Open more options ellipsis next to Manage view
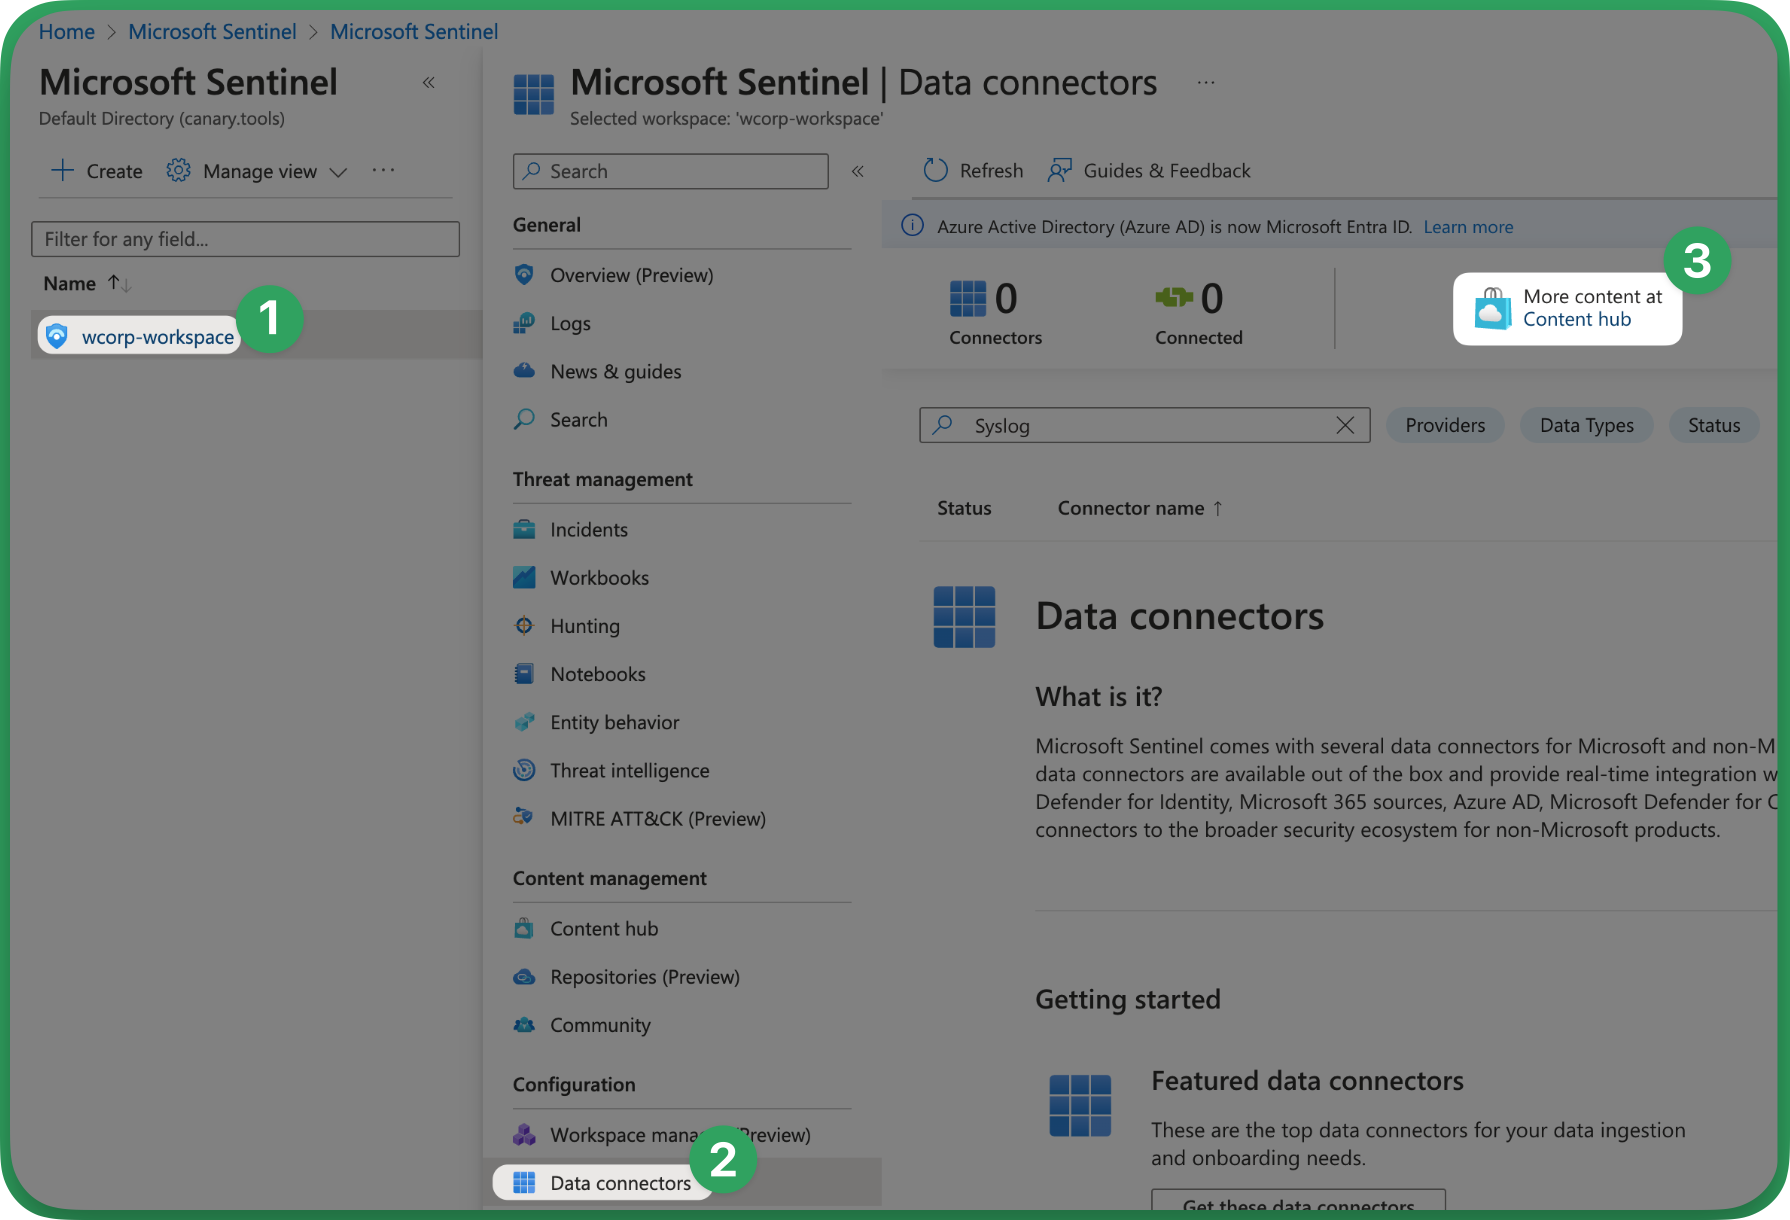 pos(383,170)
